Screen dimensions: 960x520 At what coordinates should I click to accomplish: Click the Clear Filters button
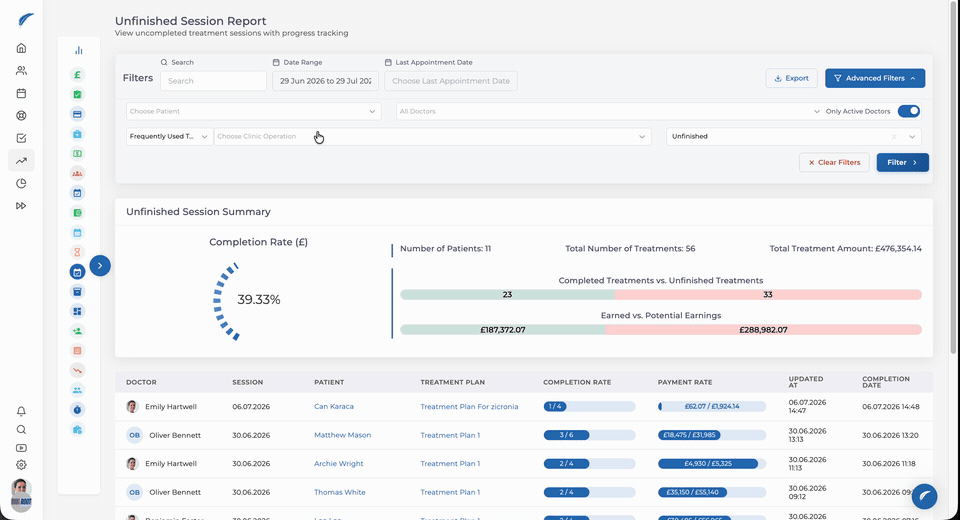click(x=834, y=162)
